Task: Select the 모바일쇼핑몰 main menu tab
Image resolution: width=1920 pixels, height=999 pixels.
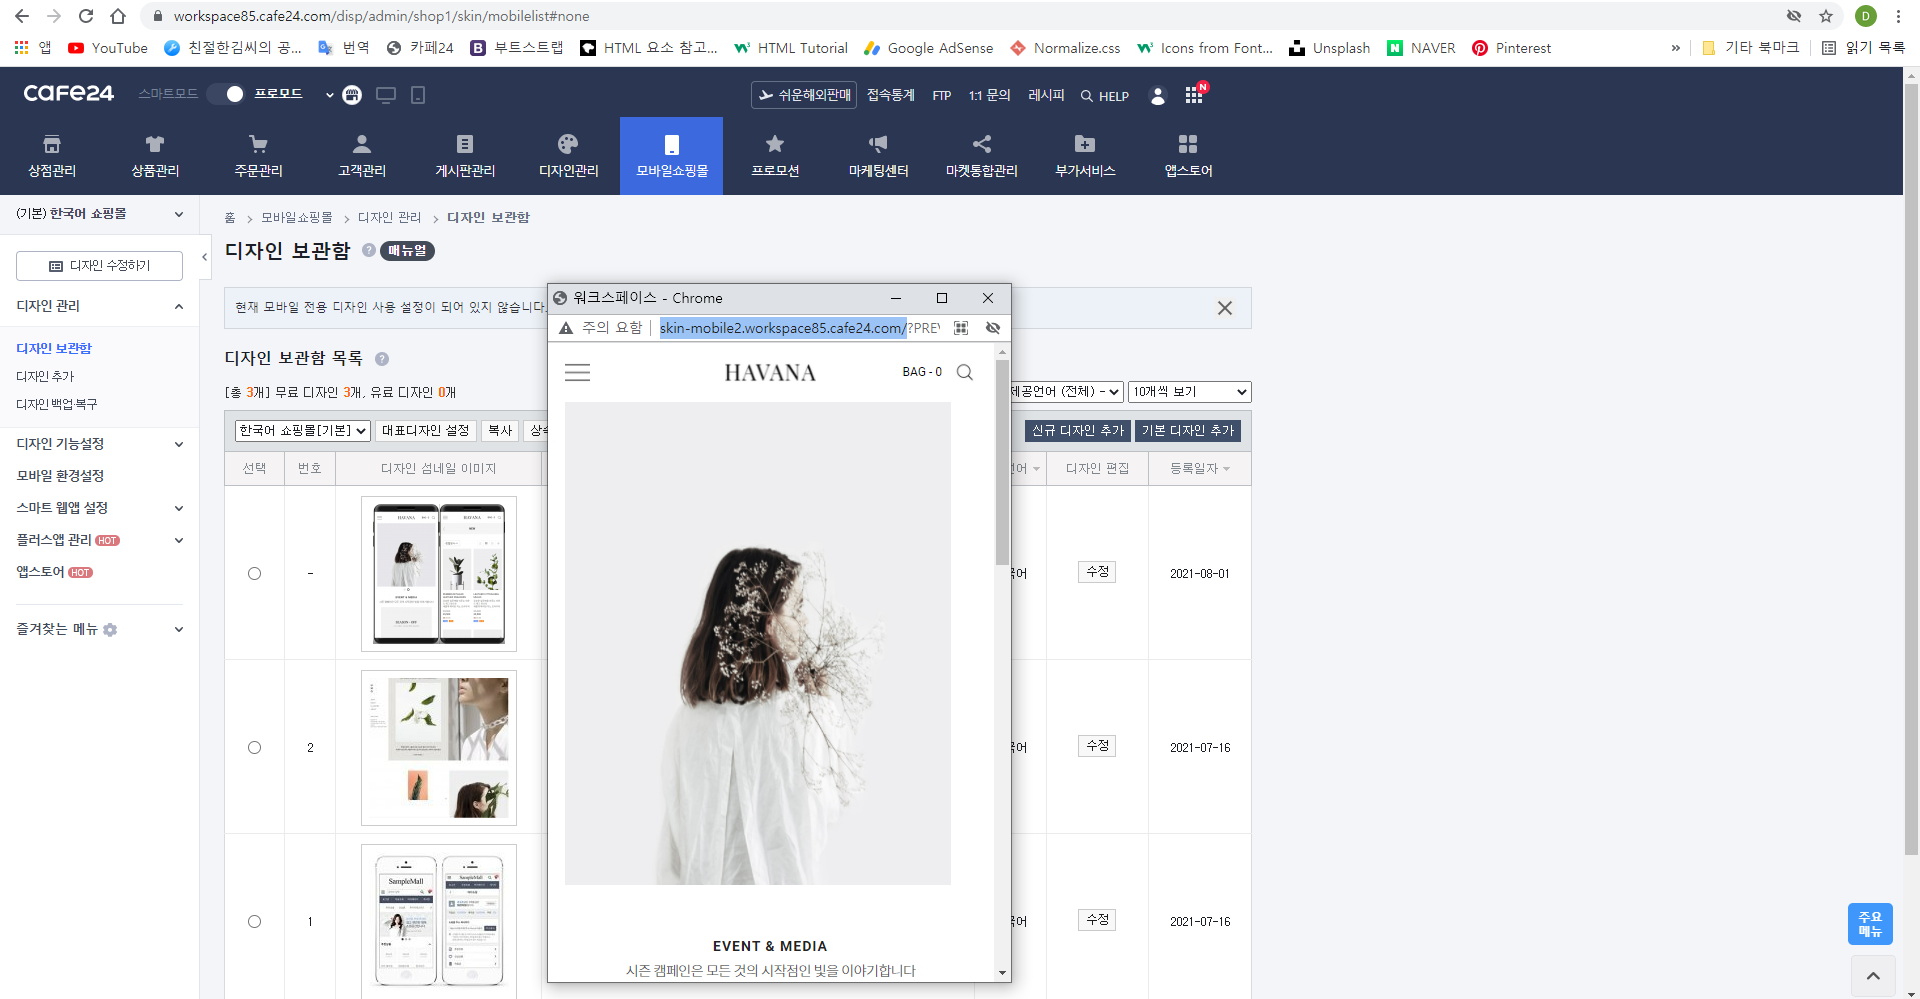Action: click(x=671, y=156)
